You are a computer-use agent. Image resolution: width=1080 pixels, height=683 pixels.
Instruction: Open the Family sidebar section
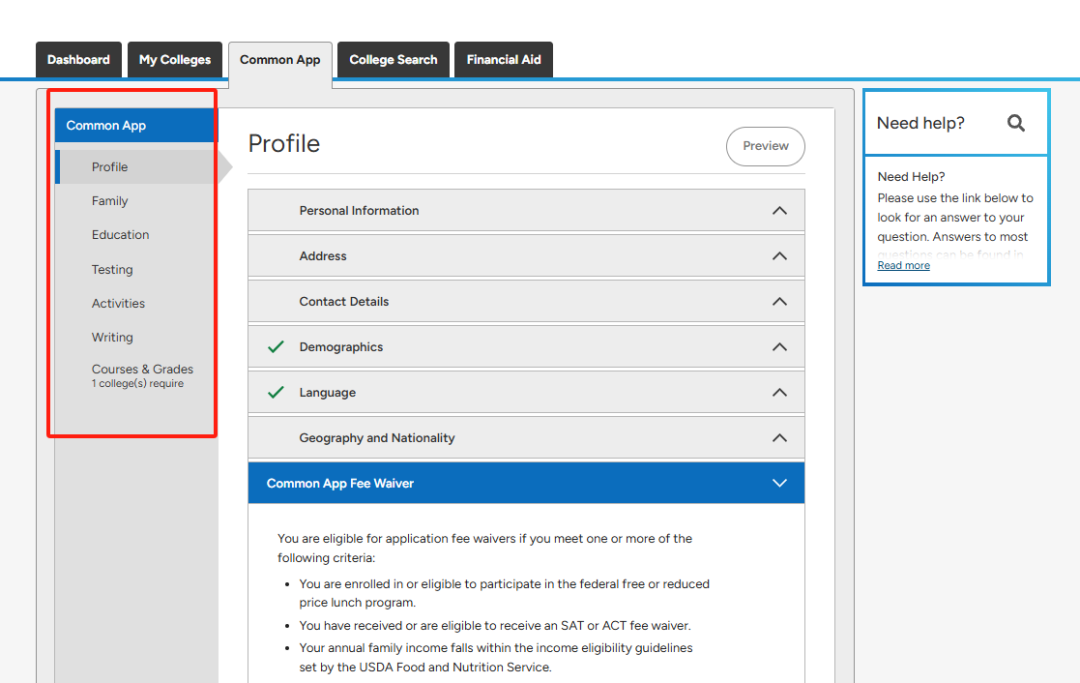(x=110, y=201)
